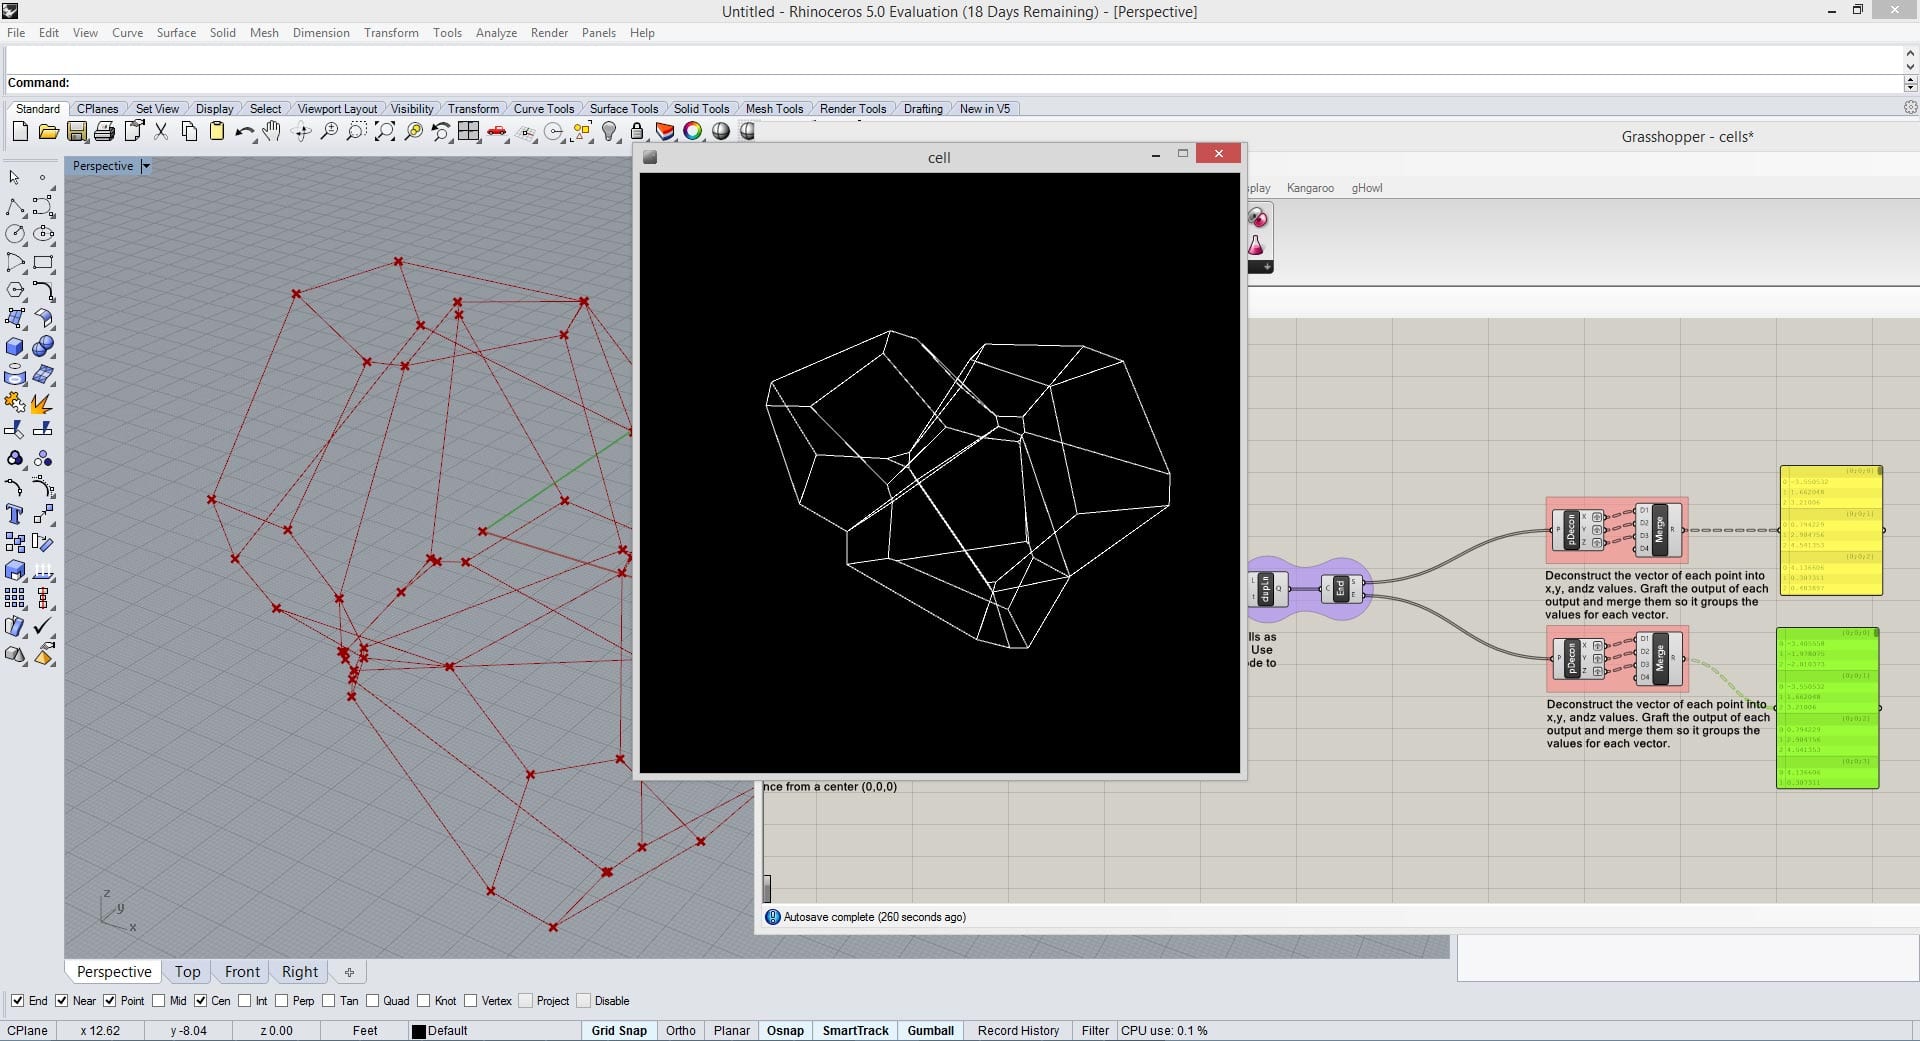Select the Circle drawing tool
Viewport: 1920px width, 1041px height.
15,233
